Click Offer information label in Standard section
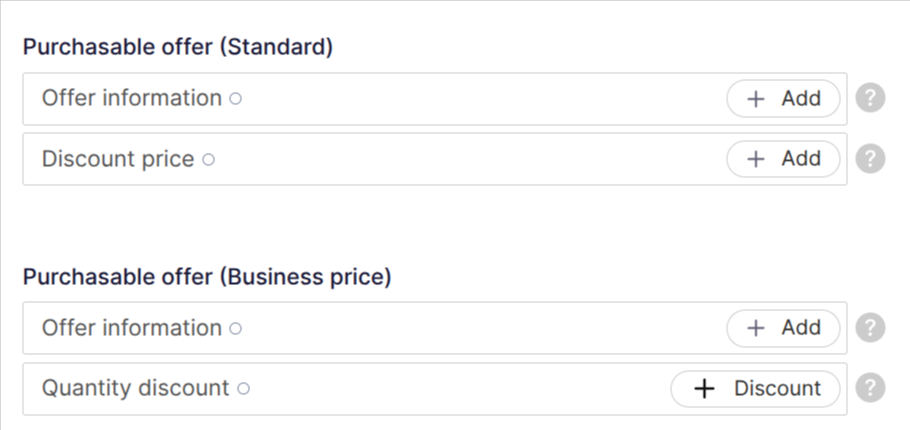910x430 pixels. point(131,98)
